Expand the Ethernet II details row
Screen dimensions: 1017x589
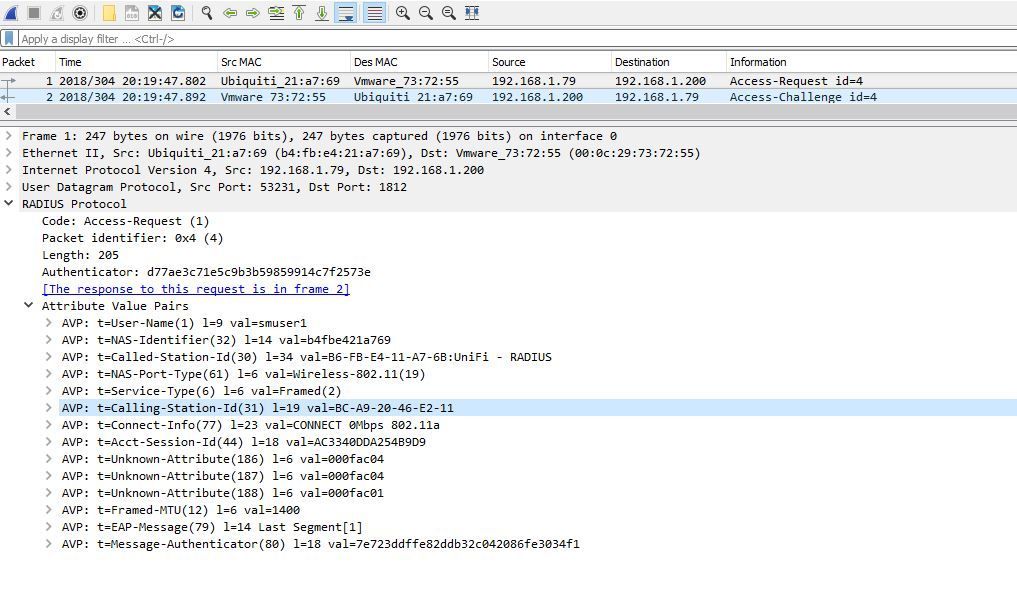10,153
